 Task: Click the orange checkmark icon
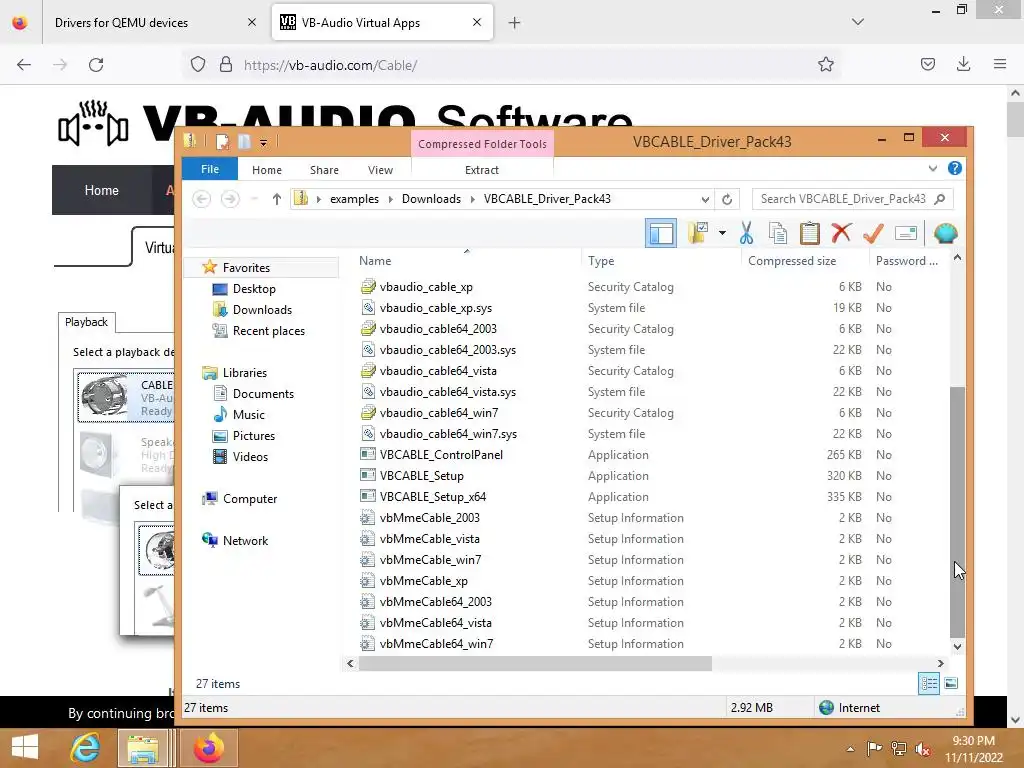[873, 233]
